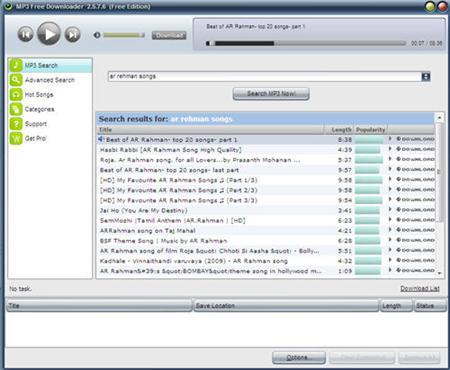Sort results by Length column
The height and width of the screenshot is (370, 450).
click(x=339, y=130)
